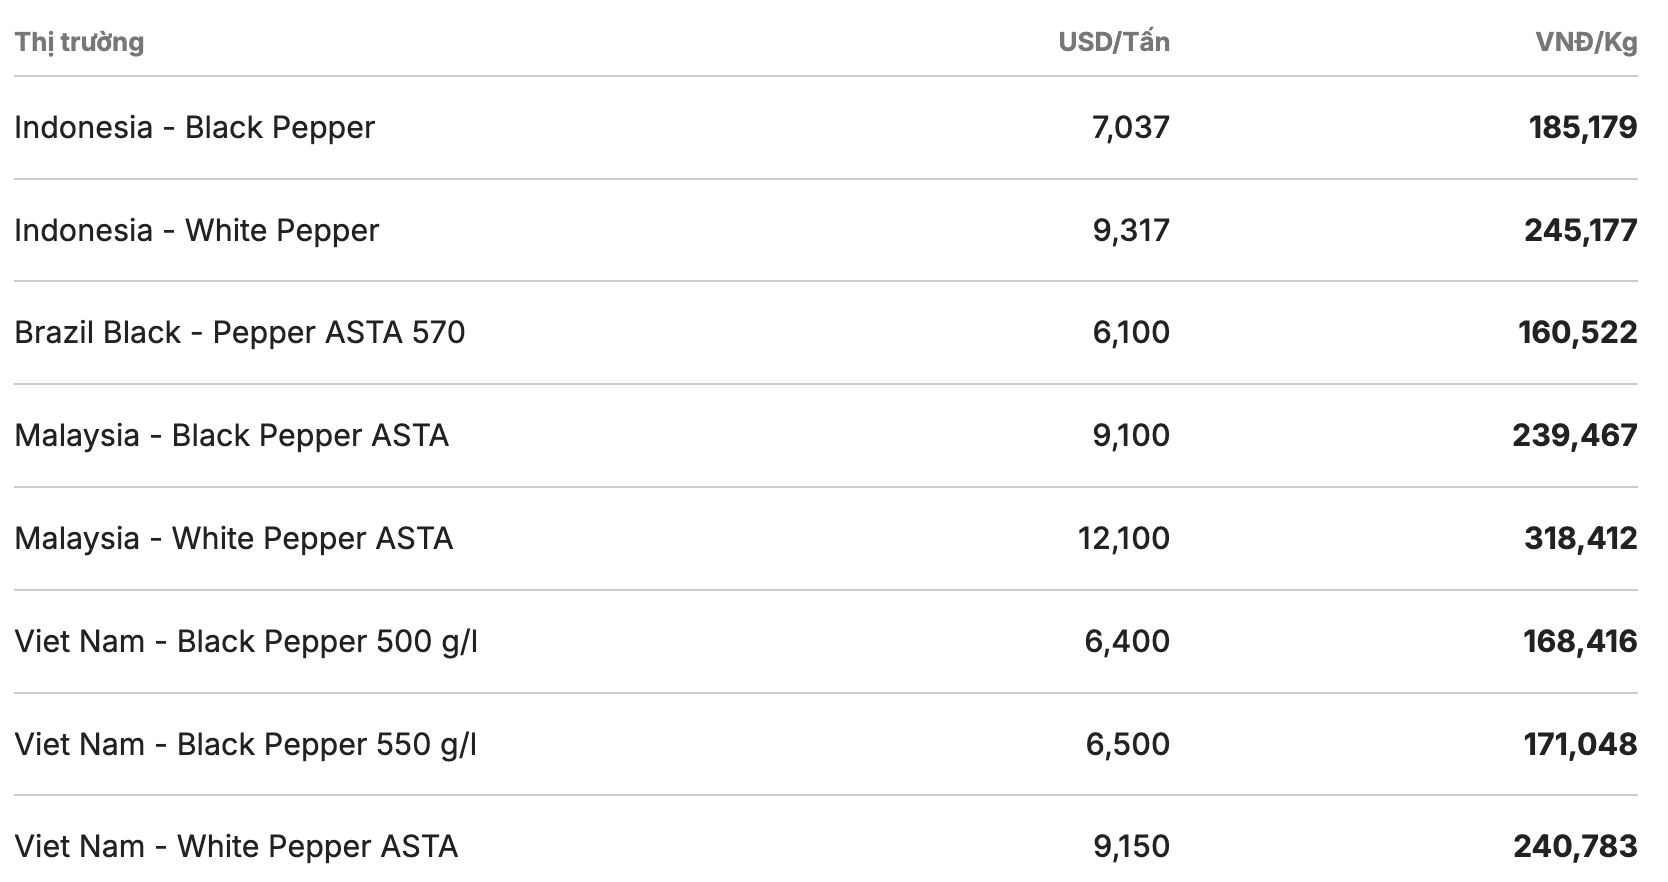
Task: Click the 7,037 USD price cell
Action: point(1130,128)
